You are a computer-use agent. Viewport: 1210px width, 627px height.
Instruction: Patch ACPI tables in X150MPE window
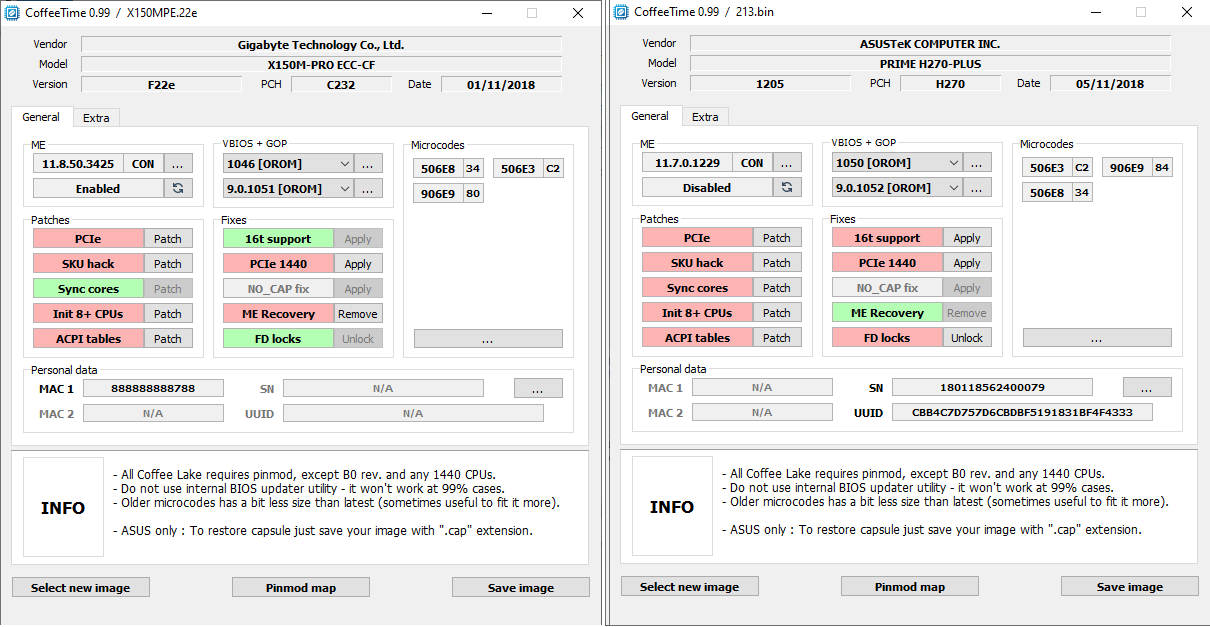tap(168, 339)
